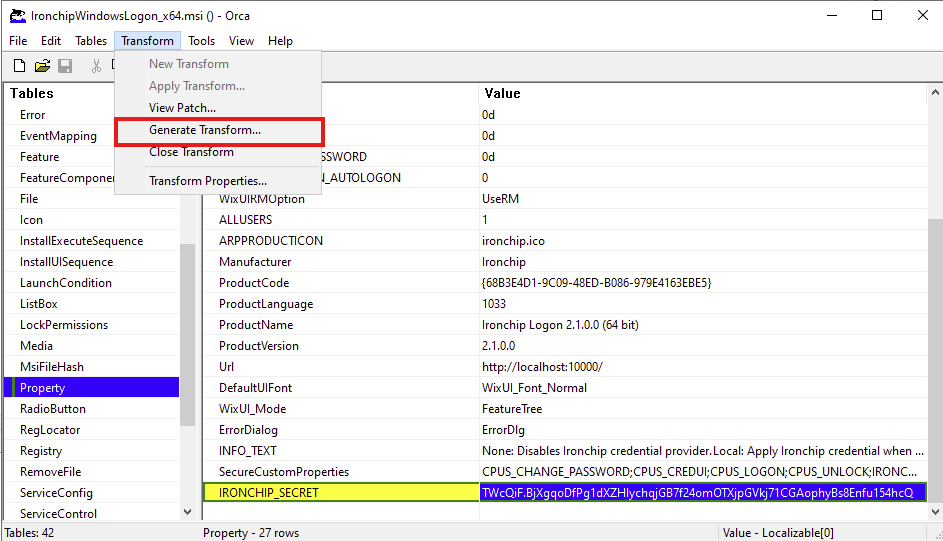Choose Generate Transform from the menu
Viewport: 943px width, 541px height.
205,130
